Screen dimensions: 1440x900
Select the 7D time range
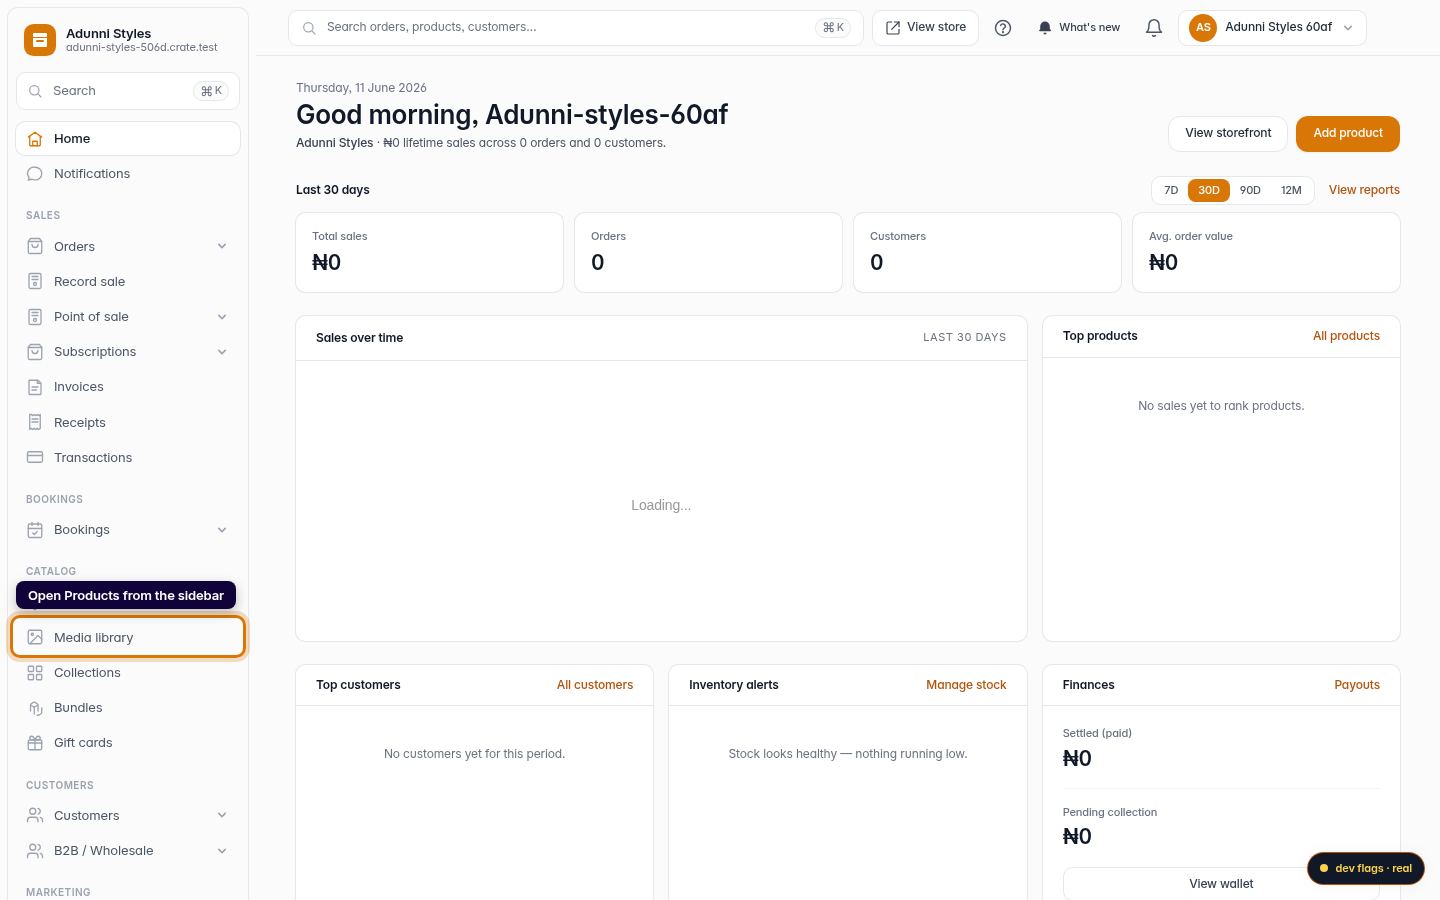pyautogui.click(x=1171, y=190)
